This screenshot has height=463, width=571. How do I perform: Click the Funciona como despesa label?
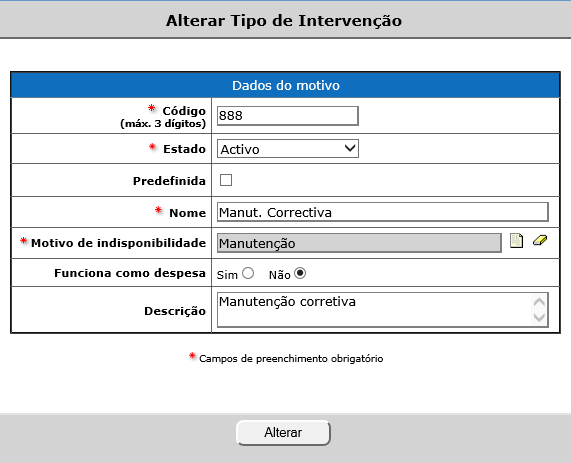pos(130,273)
